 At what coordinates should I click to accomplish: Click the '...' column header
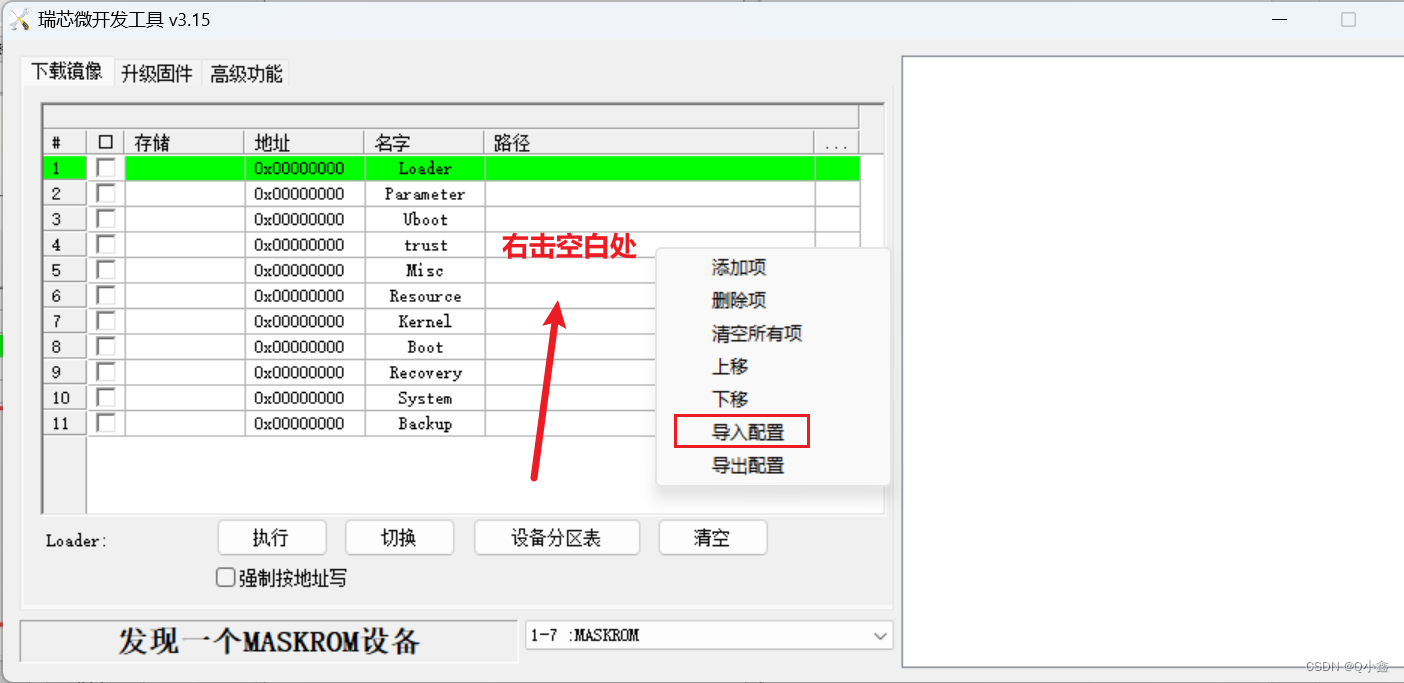coord(836,143)
